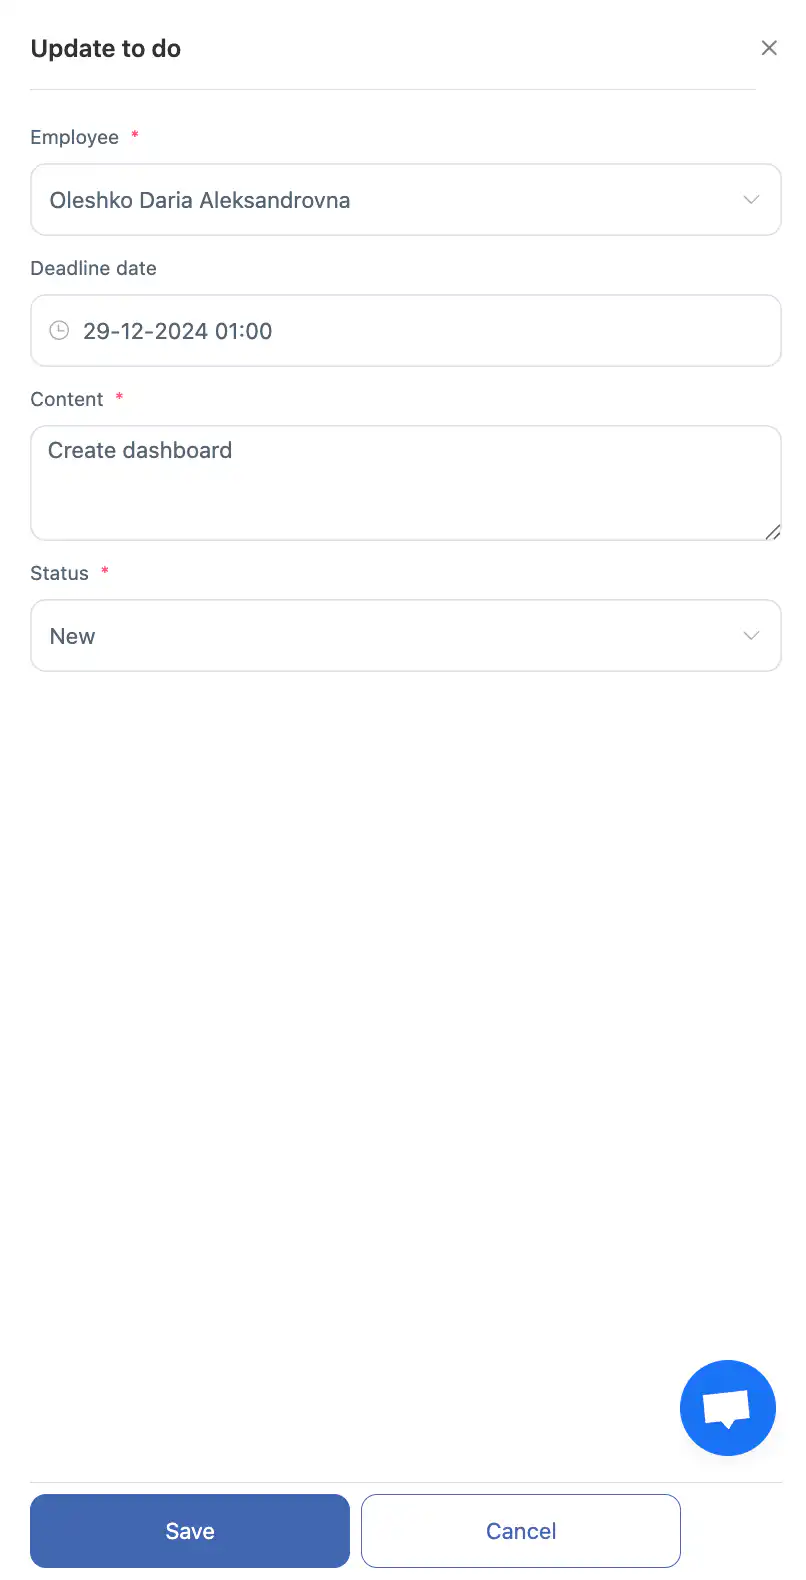806x1580 pixels.
Task: Select the Oleshko Daria Aleksandrovna employee value
Action: 200,200
